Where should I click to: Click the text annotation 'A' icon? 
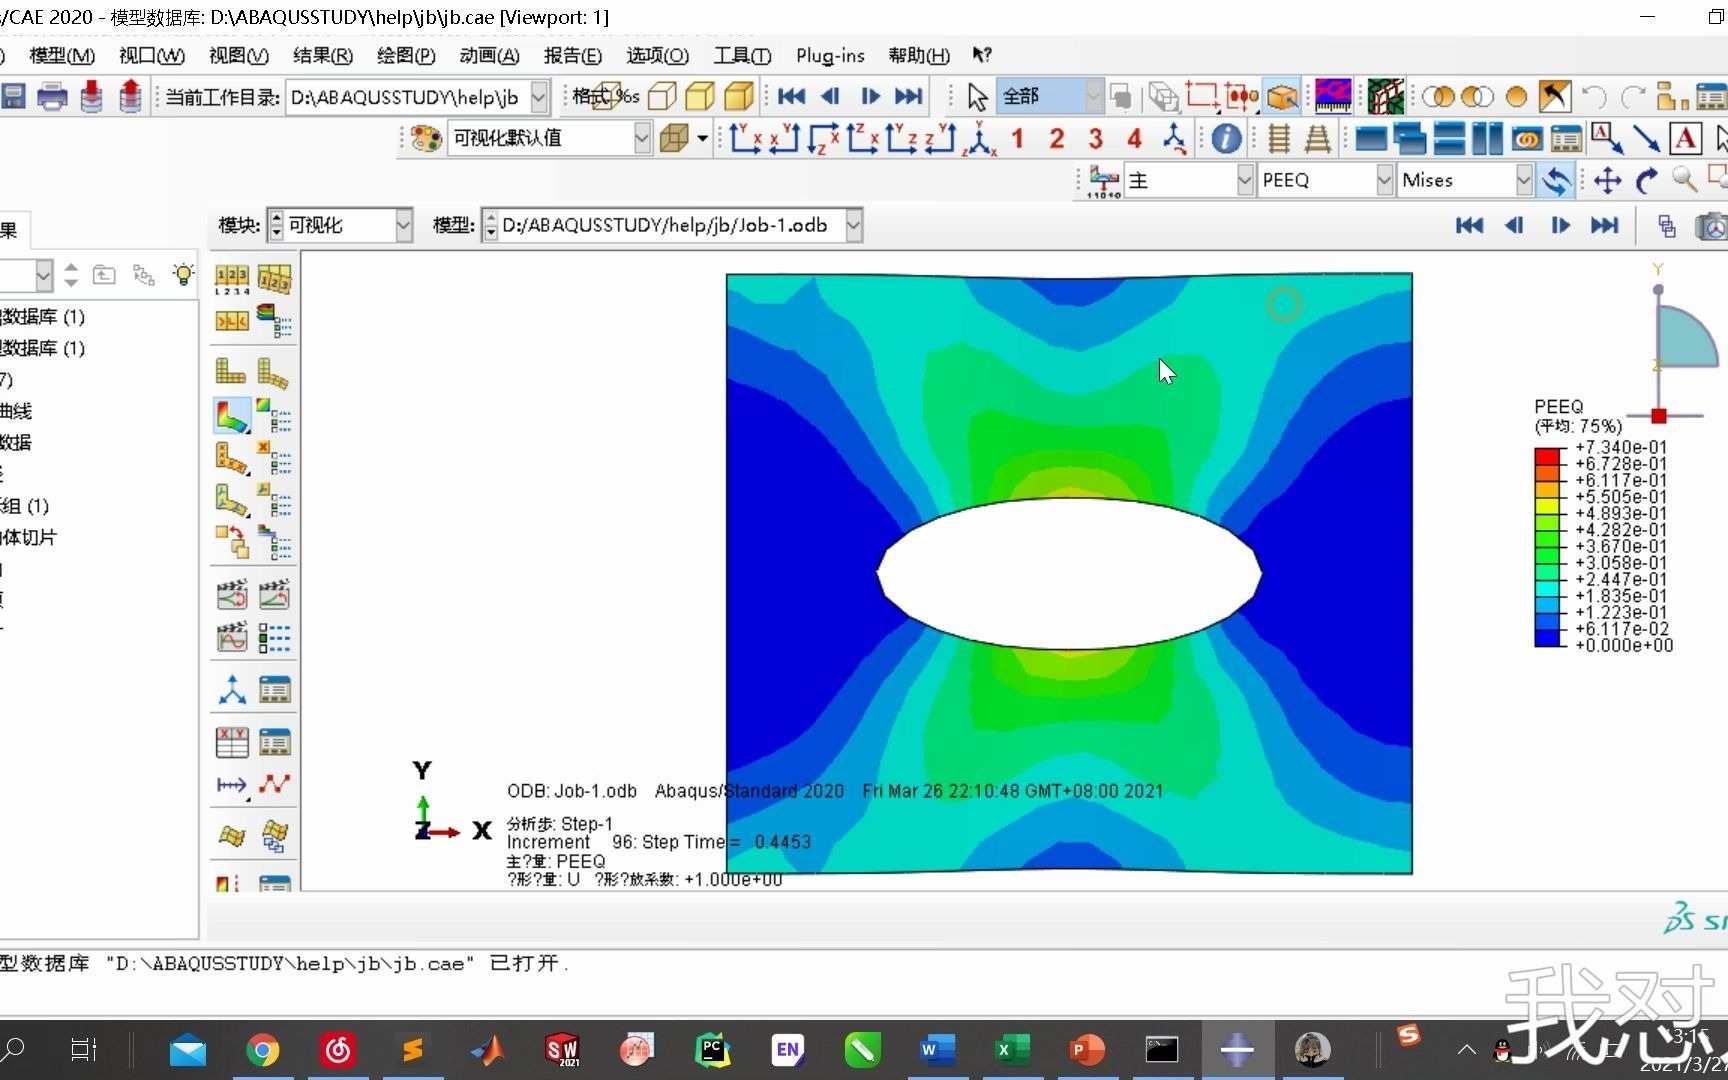[1686, 138]
